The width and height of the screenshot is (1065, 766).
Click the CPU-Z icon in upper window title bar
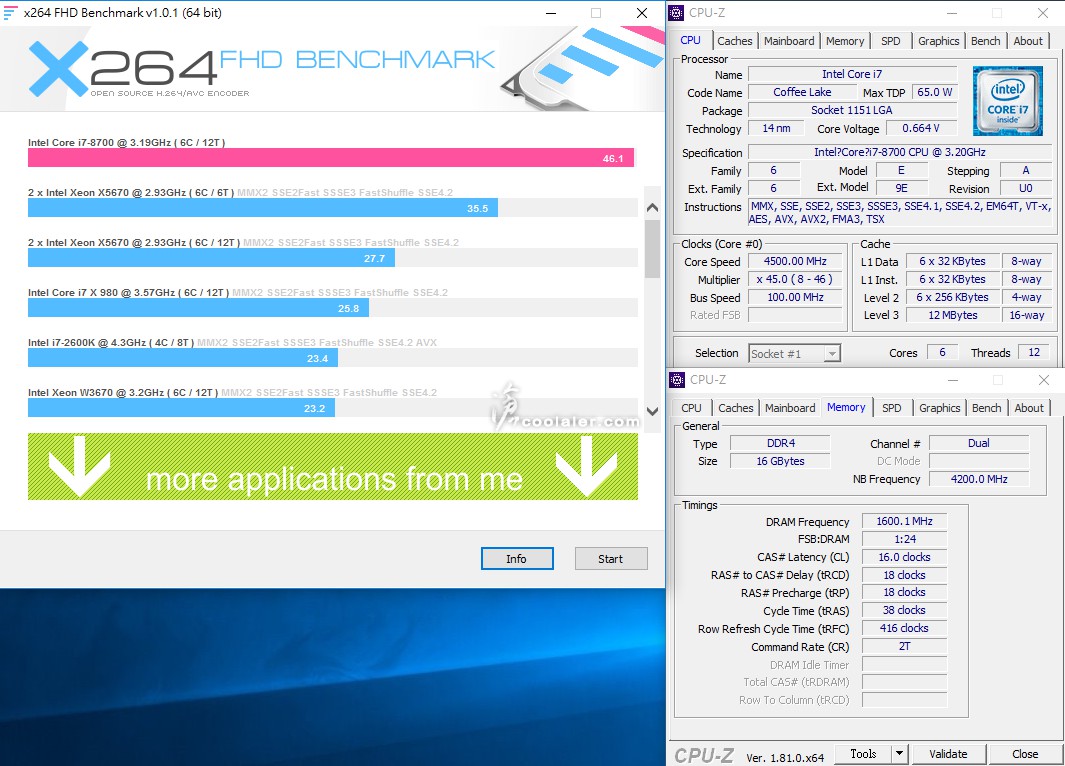676,13
